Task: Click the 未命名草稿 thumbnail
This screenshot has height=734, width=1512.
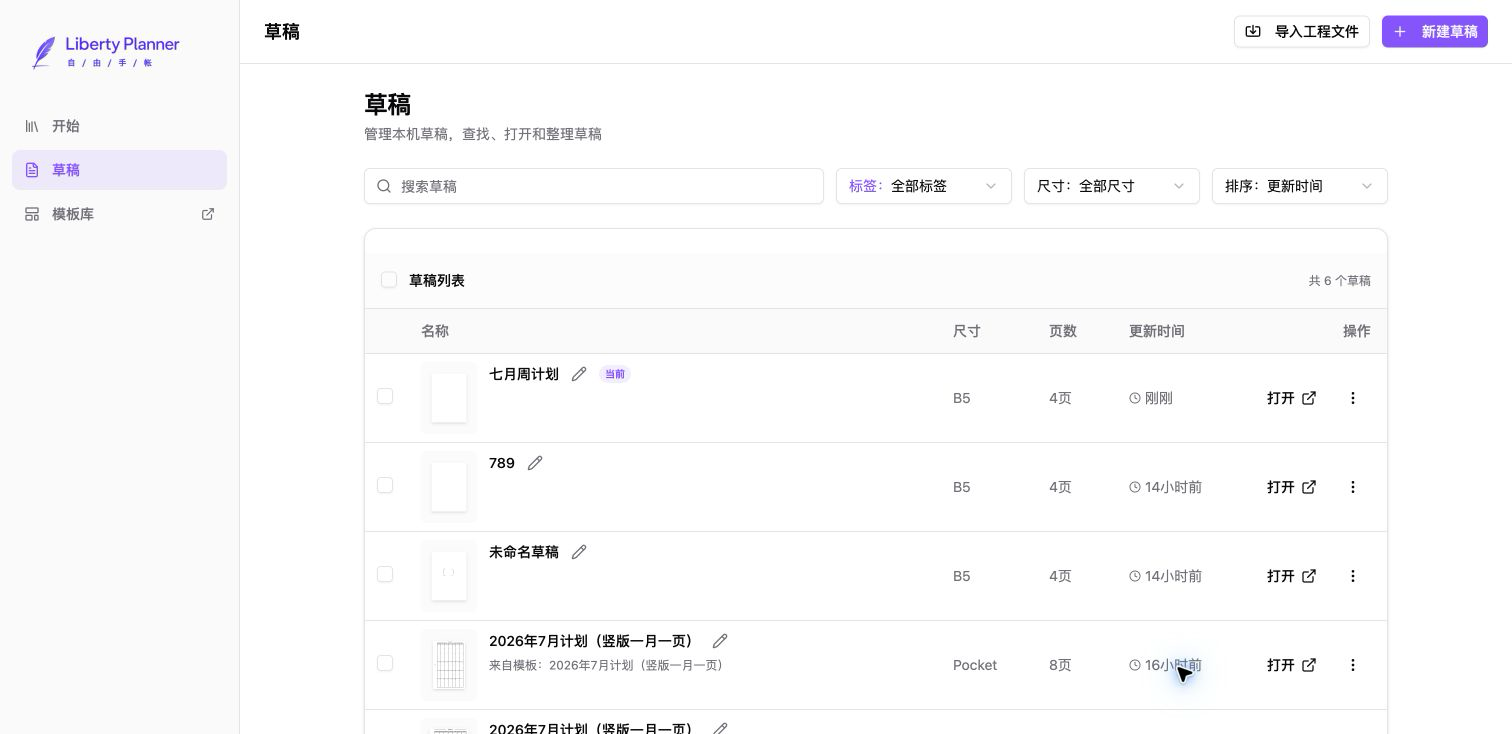Action: pos(449,576)
